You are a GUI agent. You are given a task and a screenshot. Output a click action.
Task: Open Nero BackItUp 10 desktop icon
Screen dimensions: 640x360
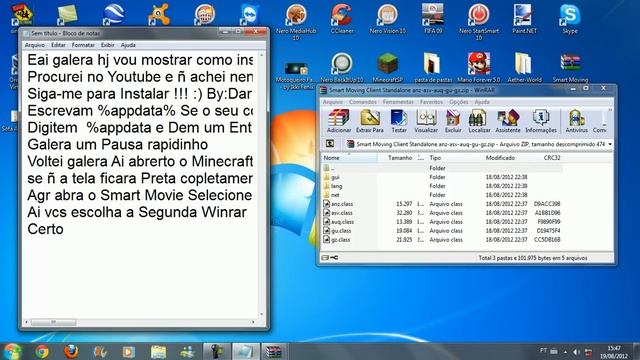pyautogui.click(x=342, y=68)
